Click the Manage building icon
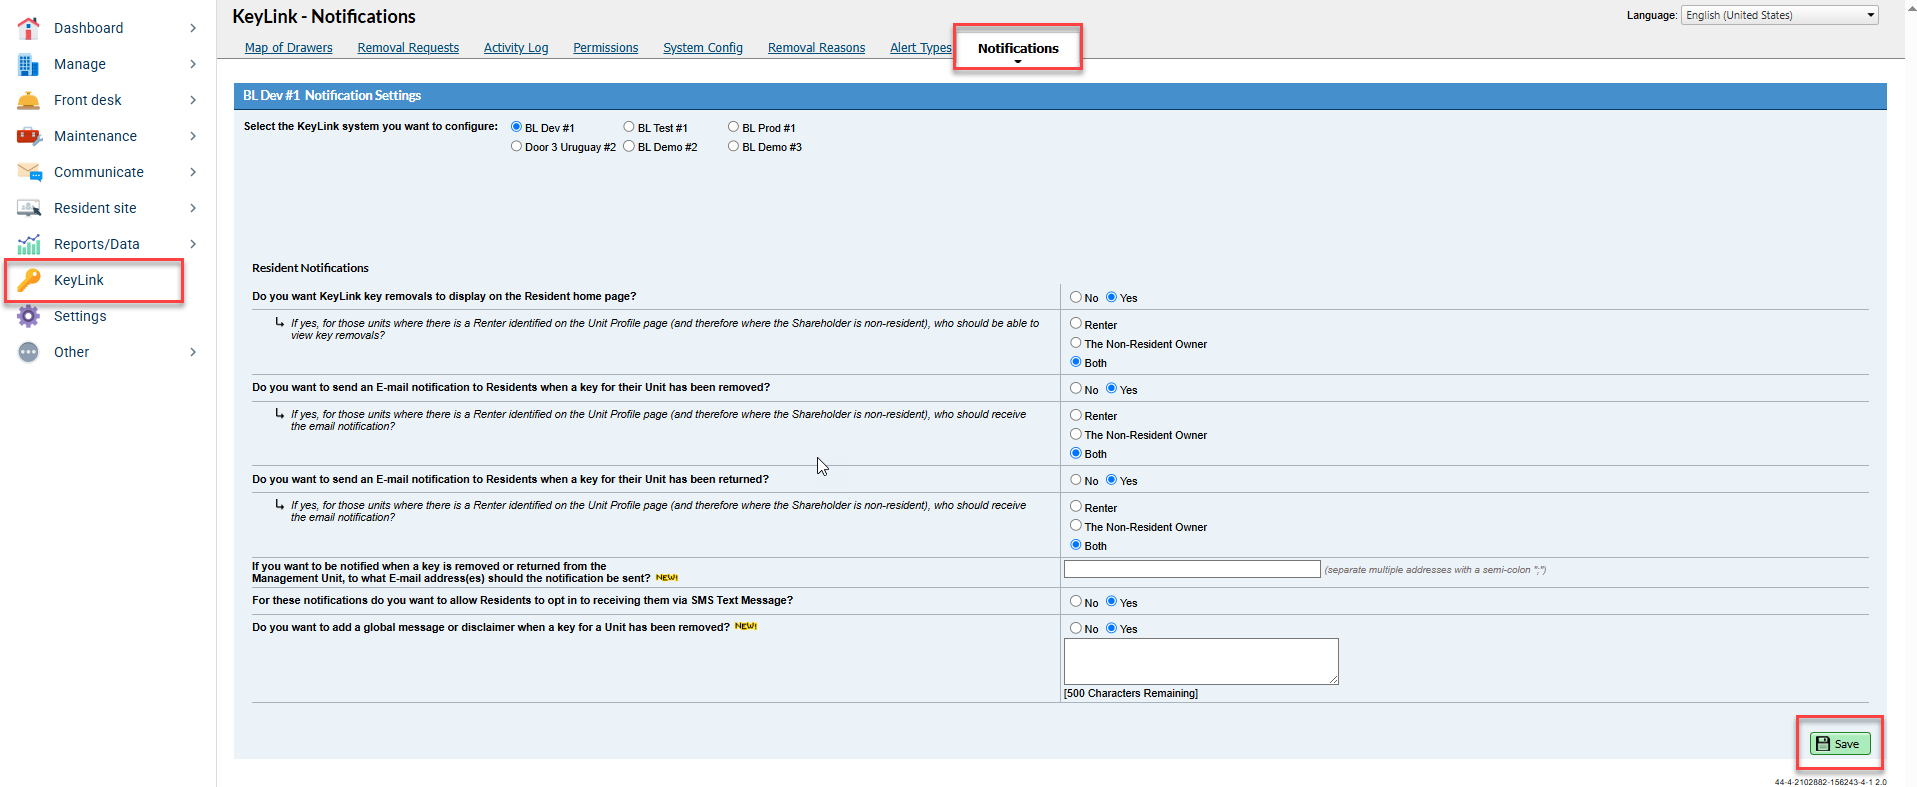 tap(29, 64)
